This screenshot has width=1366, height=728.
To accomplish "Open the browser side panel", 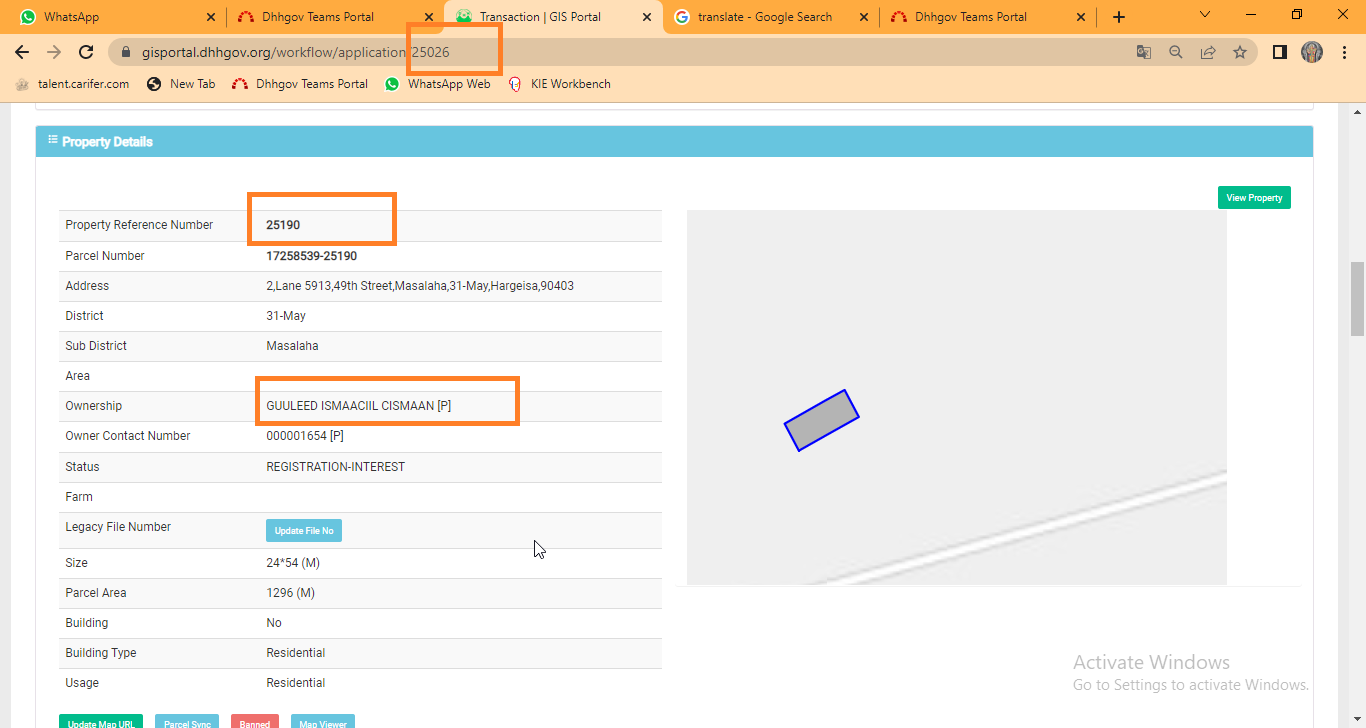I will click(1279, 52).
